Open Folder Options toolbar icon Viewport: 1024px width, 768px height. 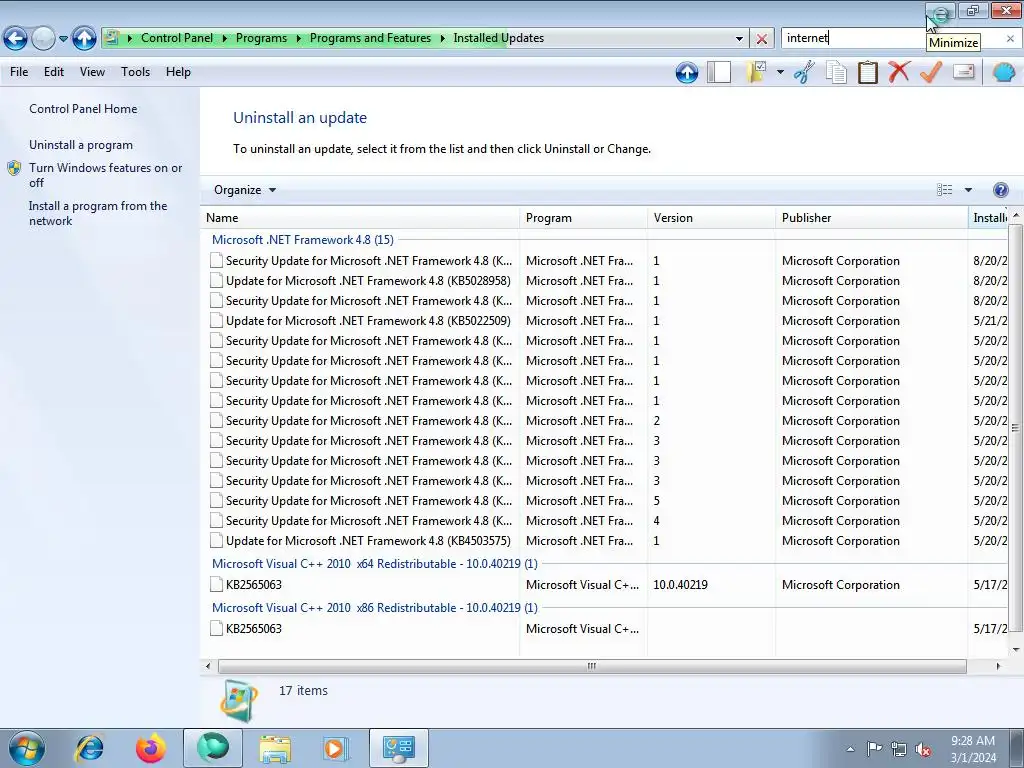(x=756, y=72)
